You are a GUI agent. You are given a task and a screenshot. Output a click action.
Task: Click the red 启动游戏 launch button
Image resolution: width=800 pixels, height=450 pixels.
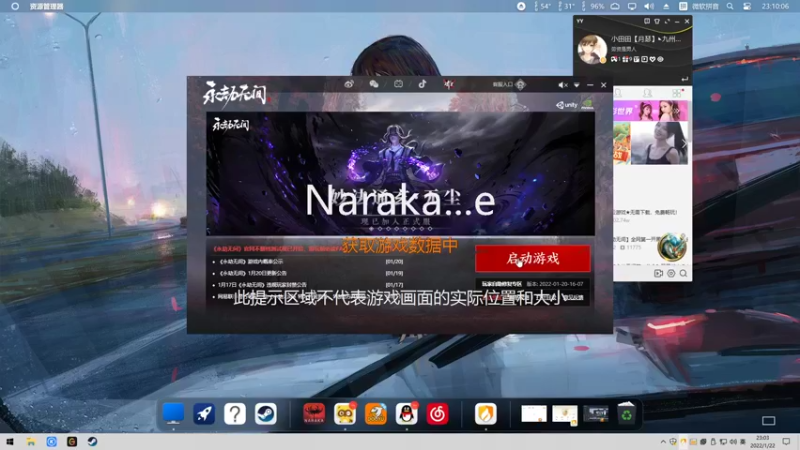point(533,258)
